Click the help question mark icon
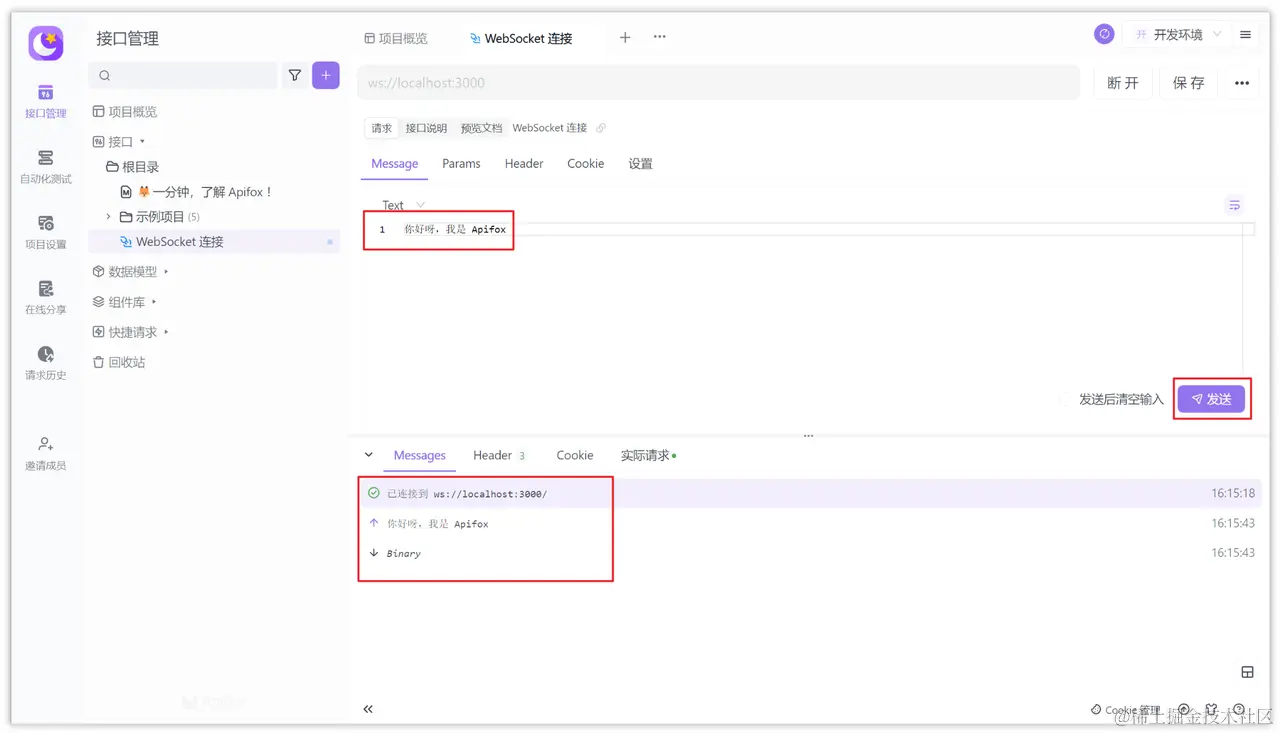 1239,709
